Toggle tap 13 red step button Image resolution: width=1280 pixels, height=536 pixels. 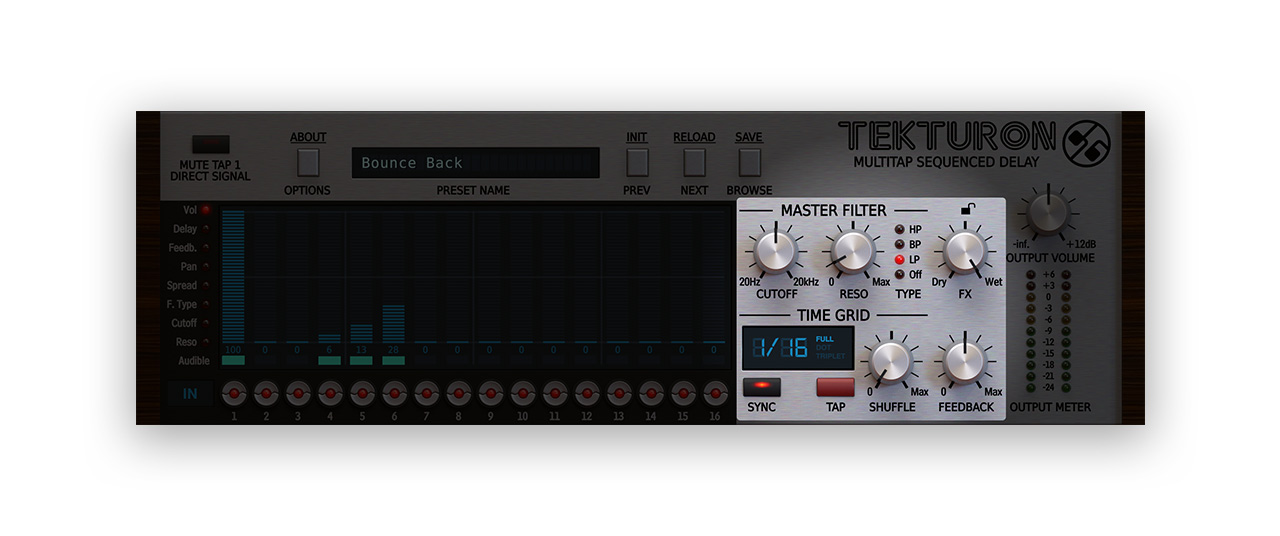pos(618,393)
